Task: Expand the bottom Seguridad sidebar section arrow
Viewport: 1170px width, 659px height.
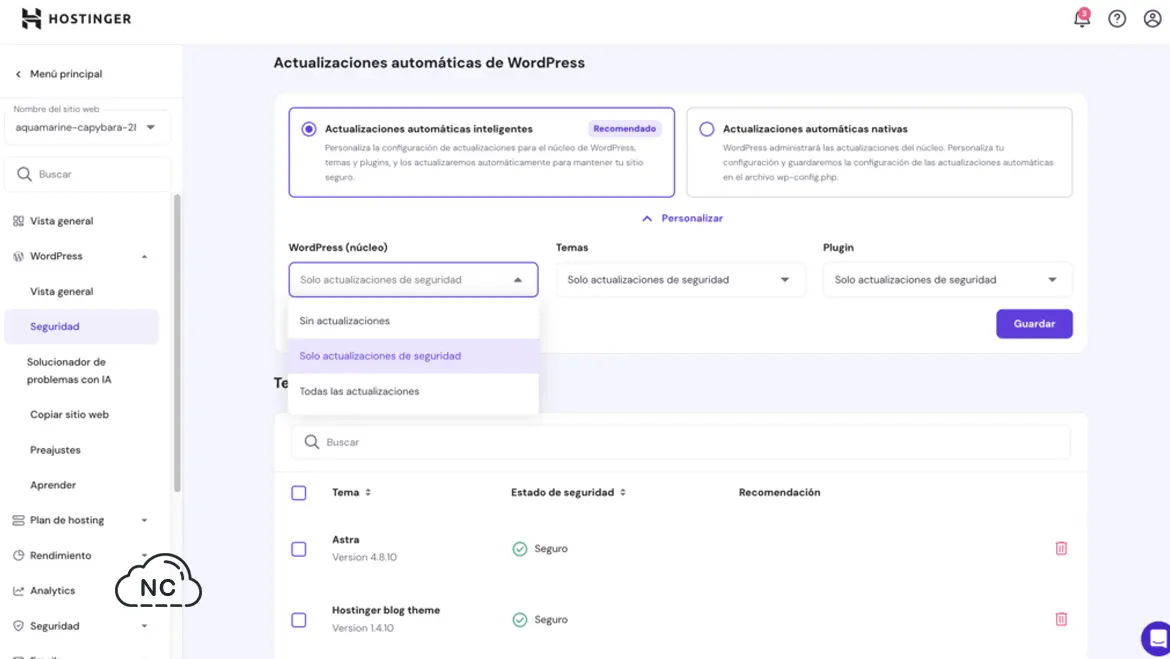Action: 144,626
